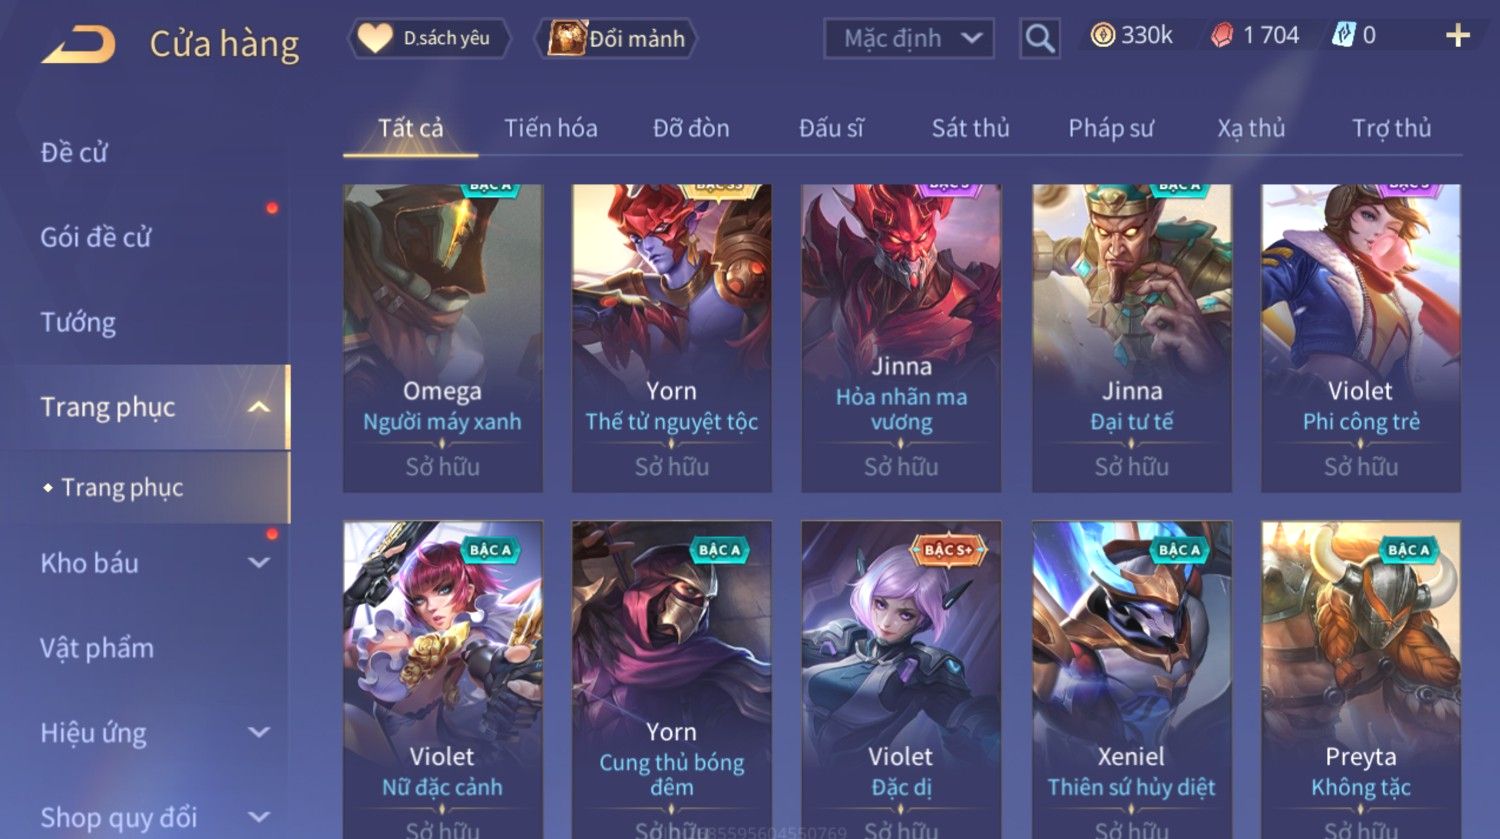Open the Mặc định sort dropdown
This screenshot has height=839, width=1500.
[908, 39]
